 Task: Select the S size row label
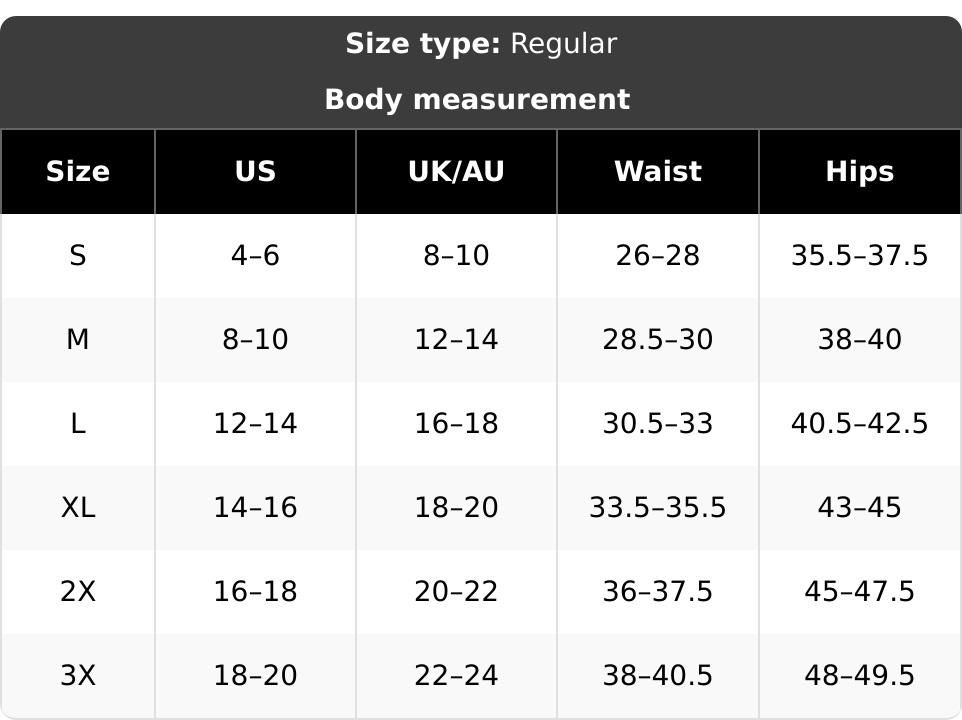pyautogui.click(x=78, y=256)
